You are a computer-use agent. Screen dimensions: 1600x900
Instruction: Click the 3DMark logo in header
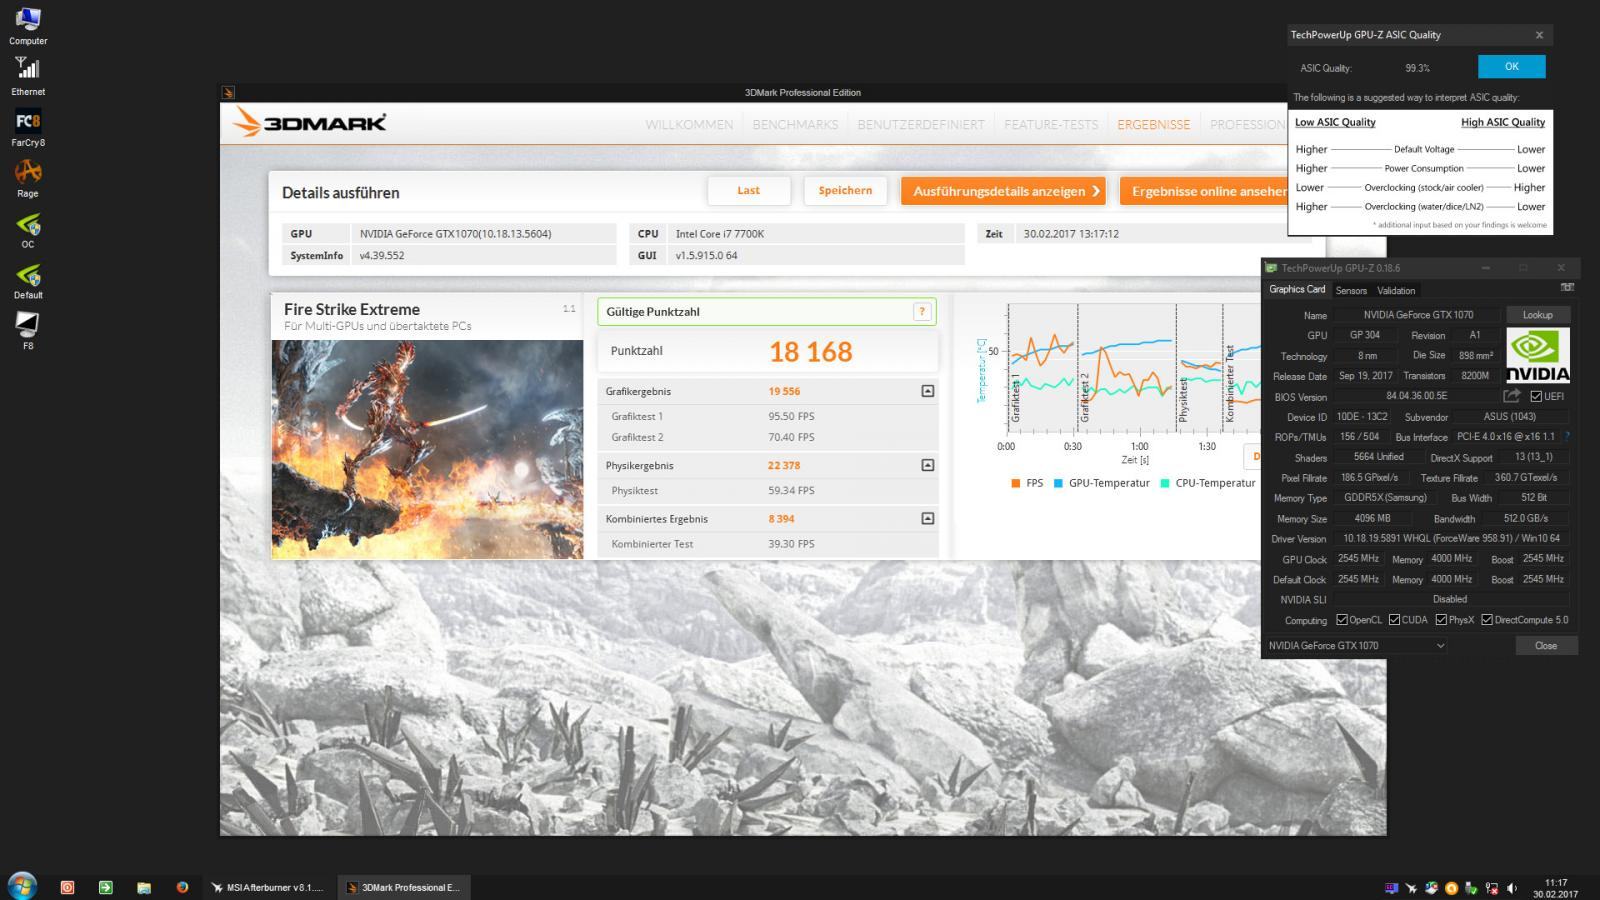pos(309,123)
